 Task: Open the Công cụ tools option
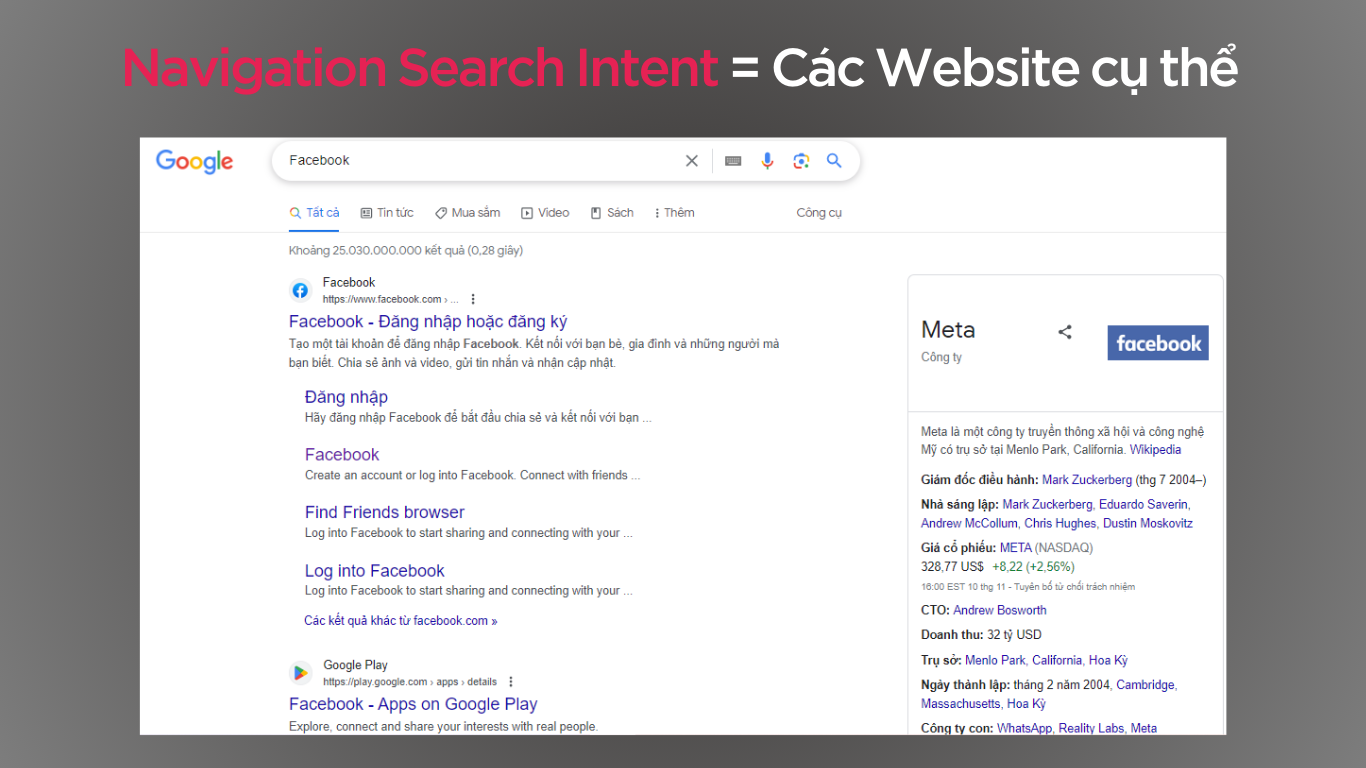pos(819,213)
